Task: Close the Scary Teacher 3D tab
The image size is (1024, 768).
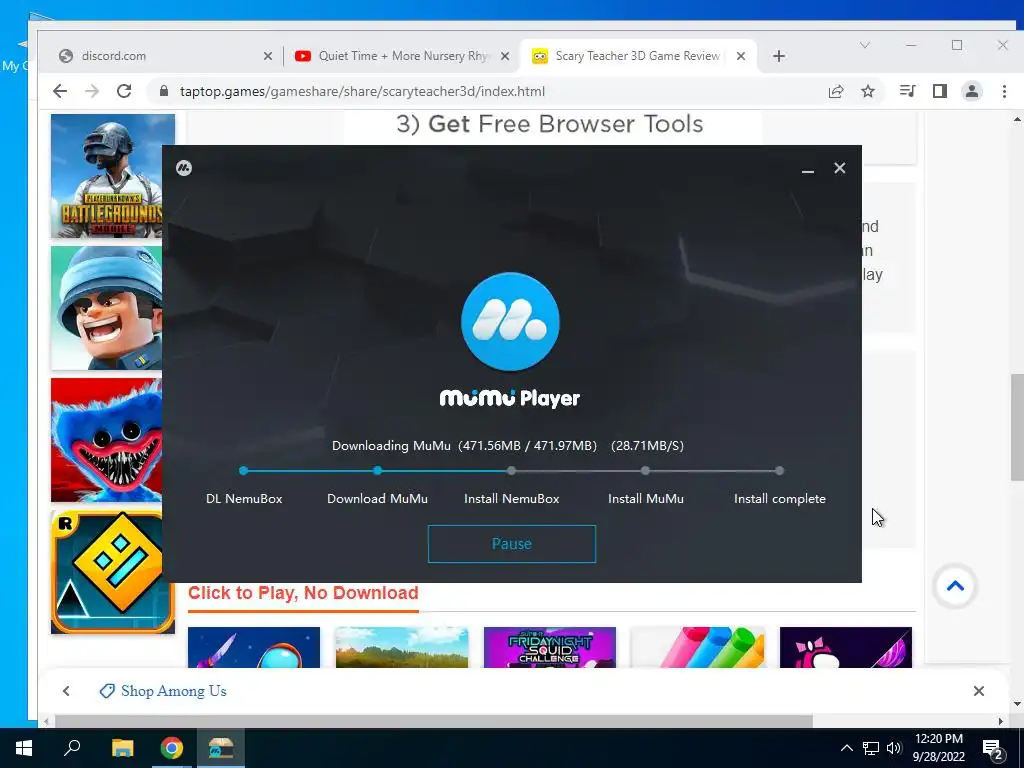Action: tap(741, 56)
